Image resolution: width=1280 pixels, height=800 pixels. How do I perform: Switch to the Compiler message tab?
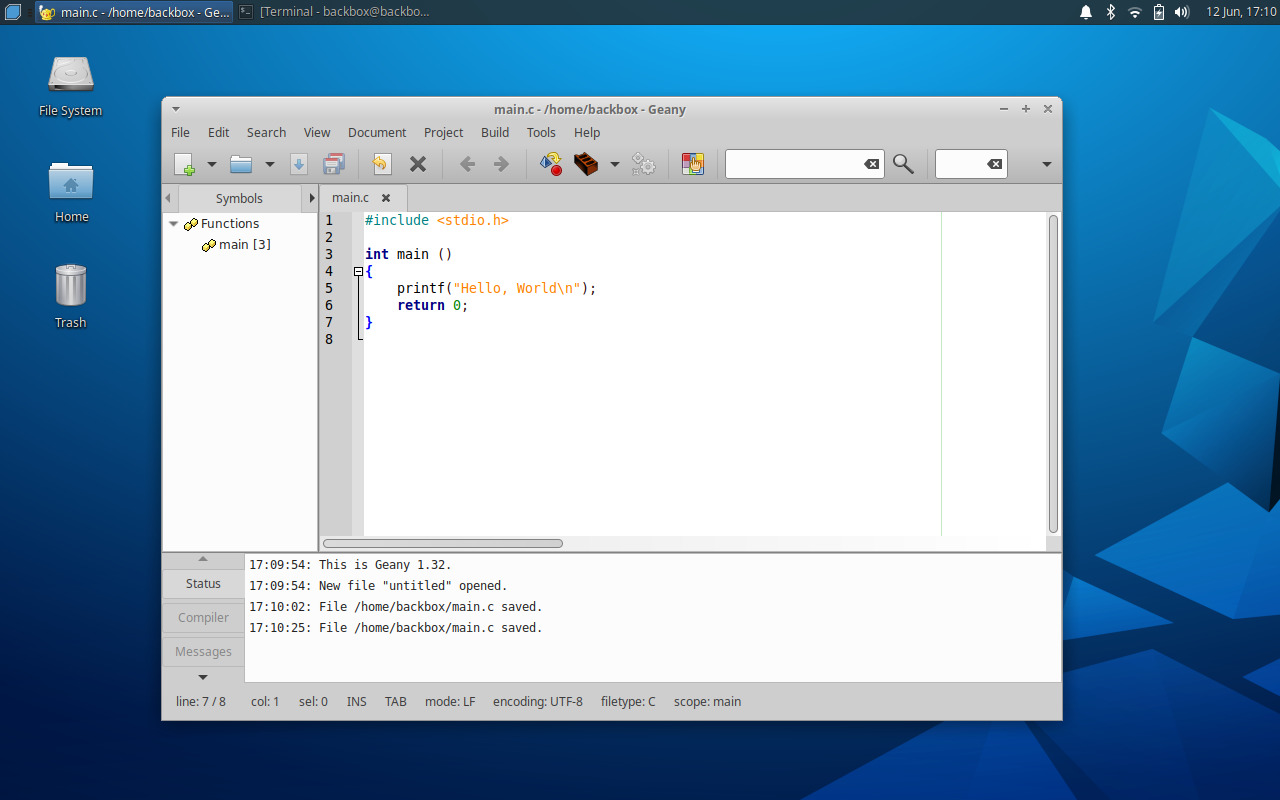click(202, 617)
